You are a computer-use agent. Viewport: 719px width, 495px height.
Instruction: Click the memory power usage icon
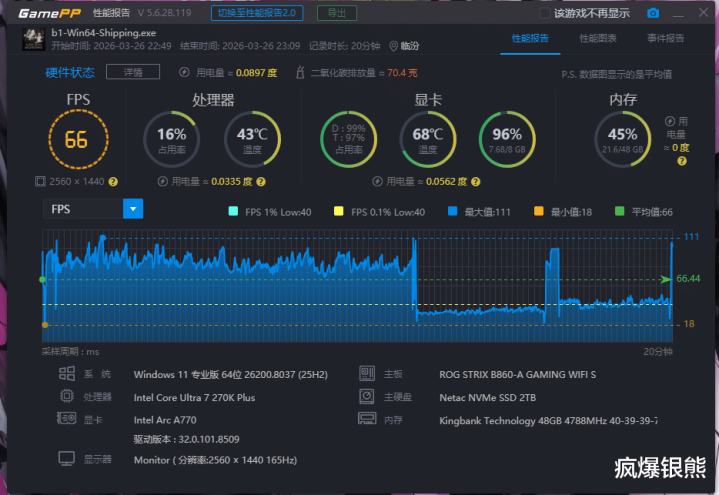click(x=670, y=121)
